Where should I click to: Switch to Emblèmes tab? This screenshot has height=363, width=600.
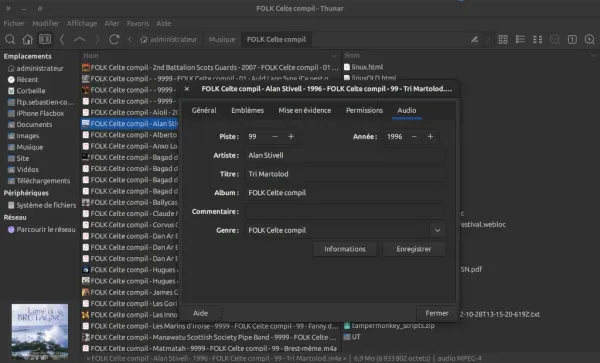tap(248, 110)
